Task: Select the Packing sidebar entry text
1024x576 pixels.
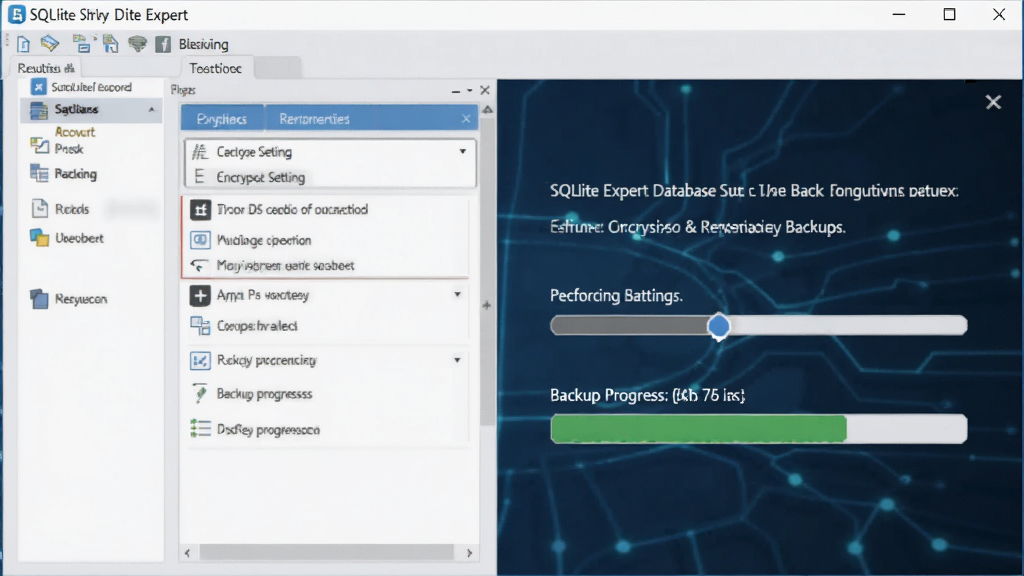Action: pos(76,173)
